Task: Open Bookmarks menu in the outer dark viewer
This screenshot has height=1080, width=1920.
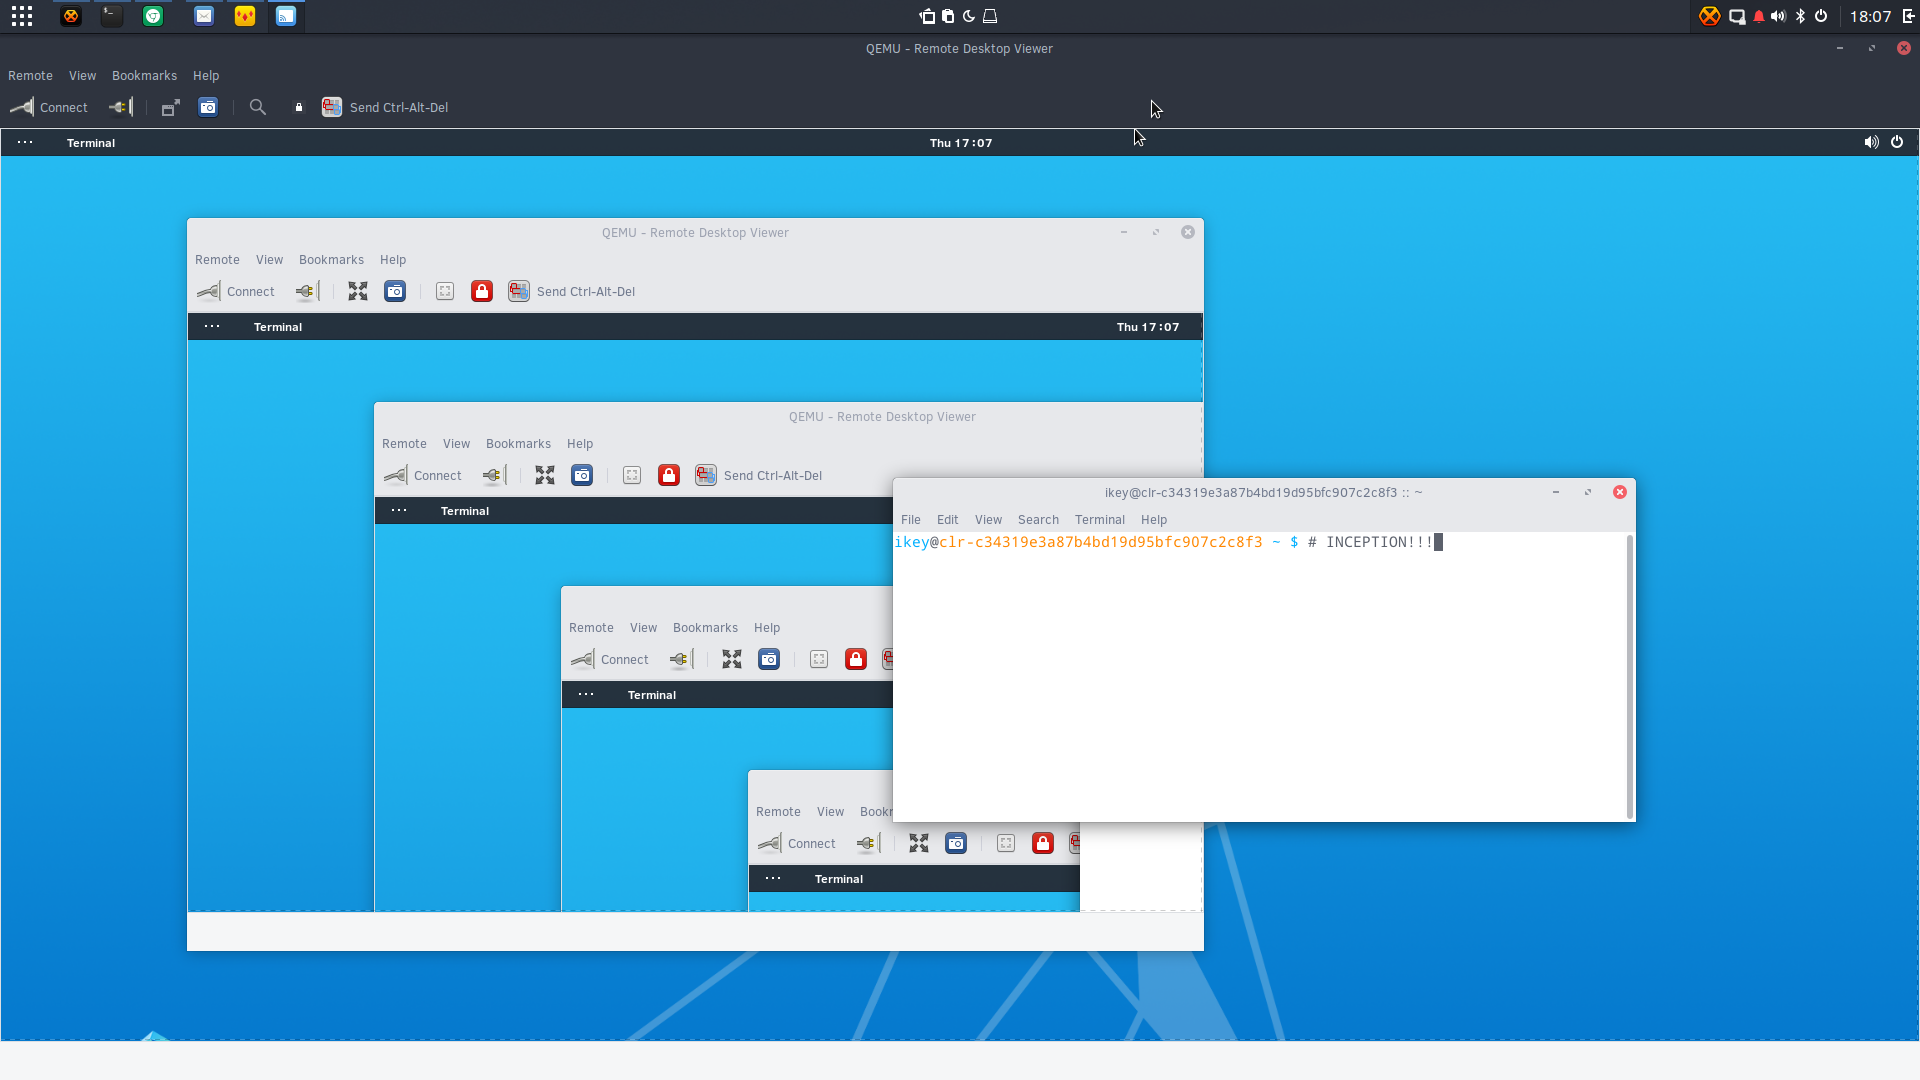Action: [144, 76]
